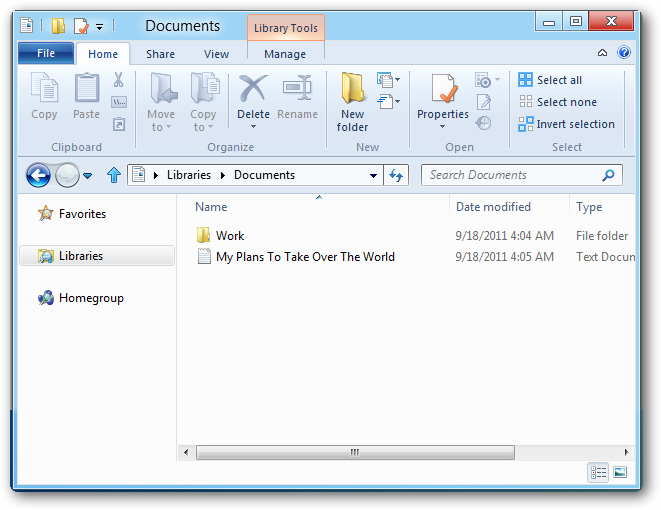Select Libraries in navigation pane

point(97,256)
